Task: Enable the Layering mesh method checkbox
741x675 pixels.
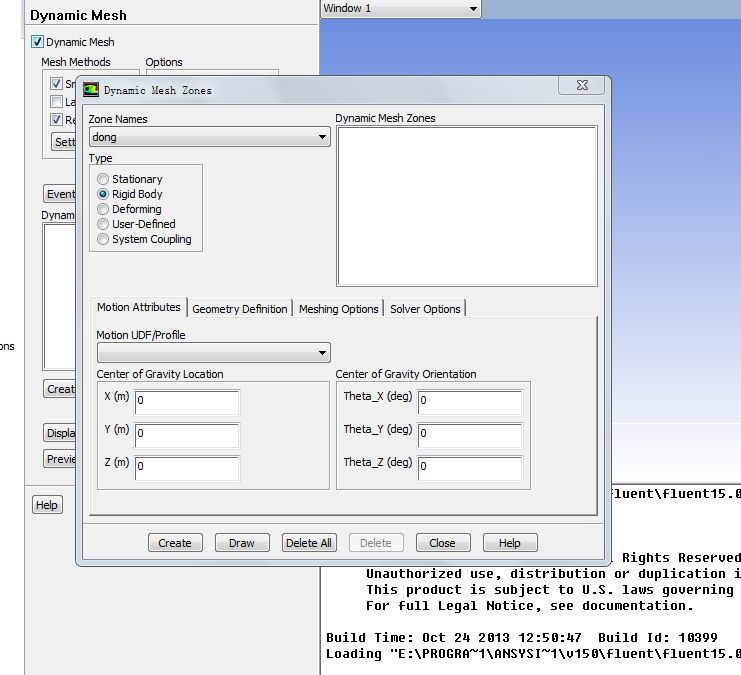Action: click(x=56, y=102)
